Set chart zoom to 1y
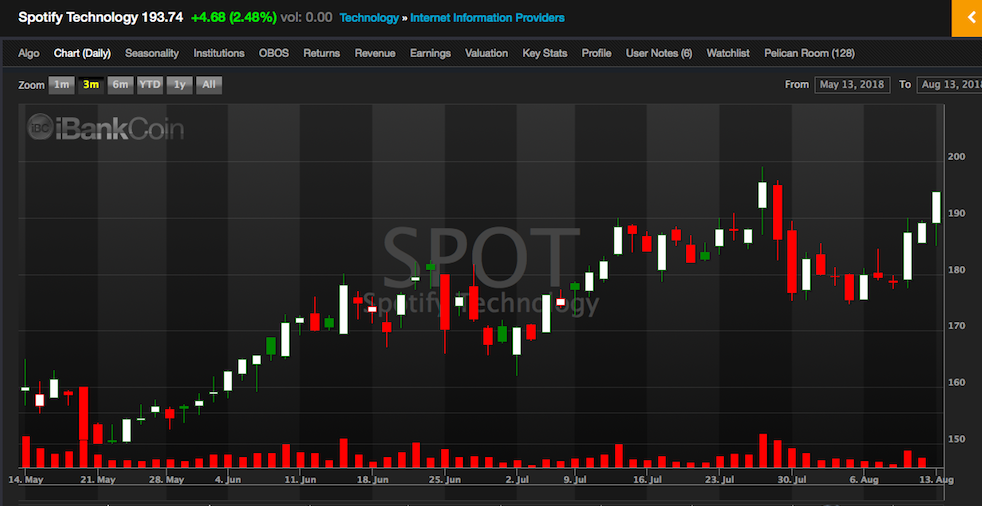Image resolution: width=982 pixels, height=506 pixels. pos(179,85)
